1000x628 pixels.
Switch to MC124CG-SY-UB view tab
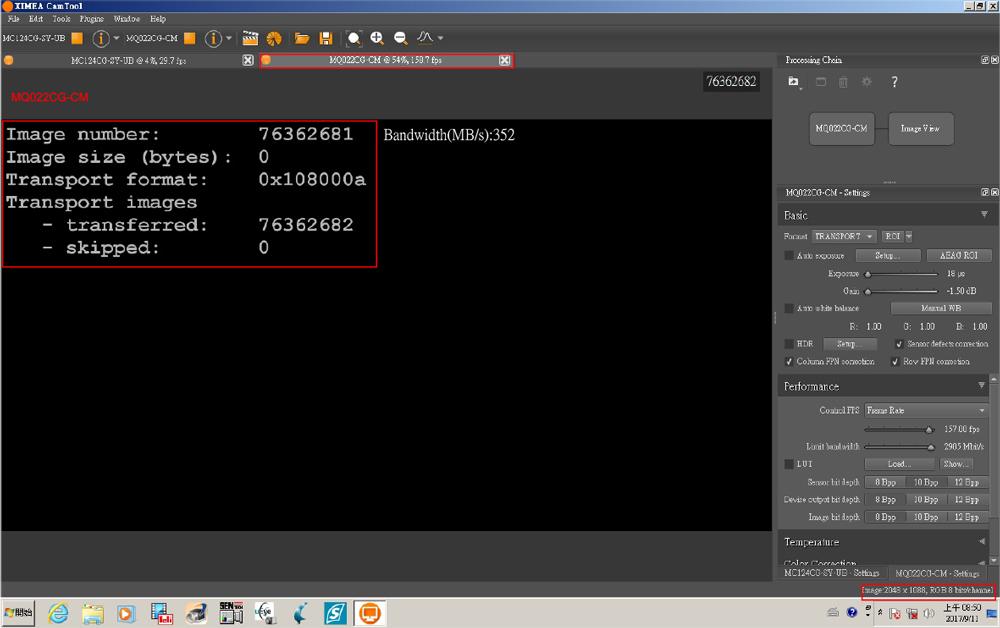tap(128, 61)
